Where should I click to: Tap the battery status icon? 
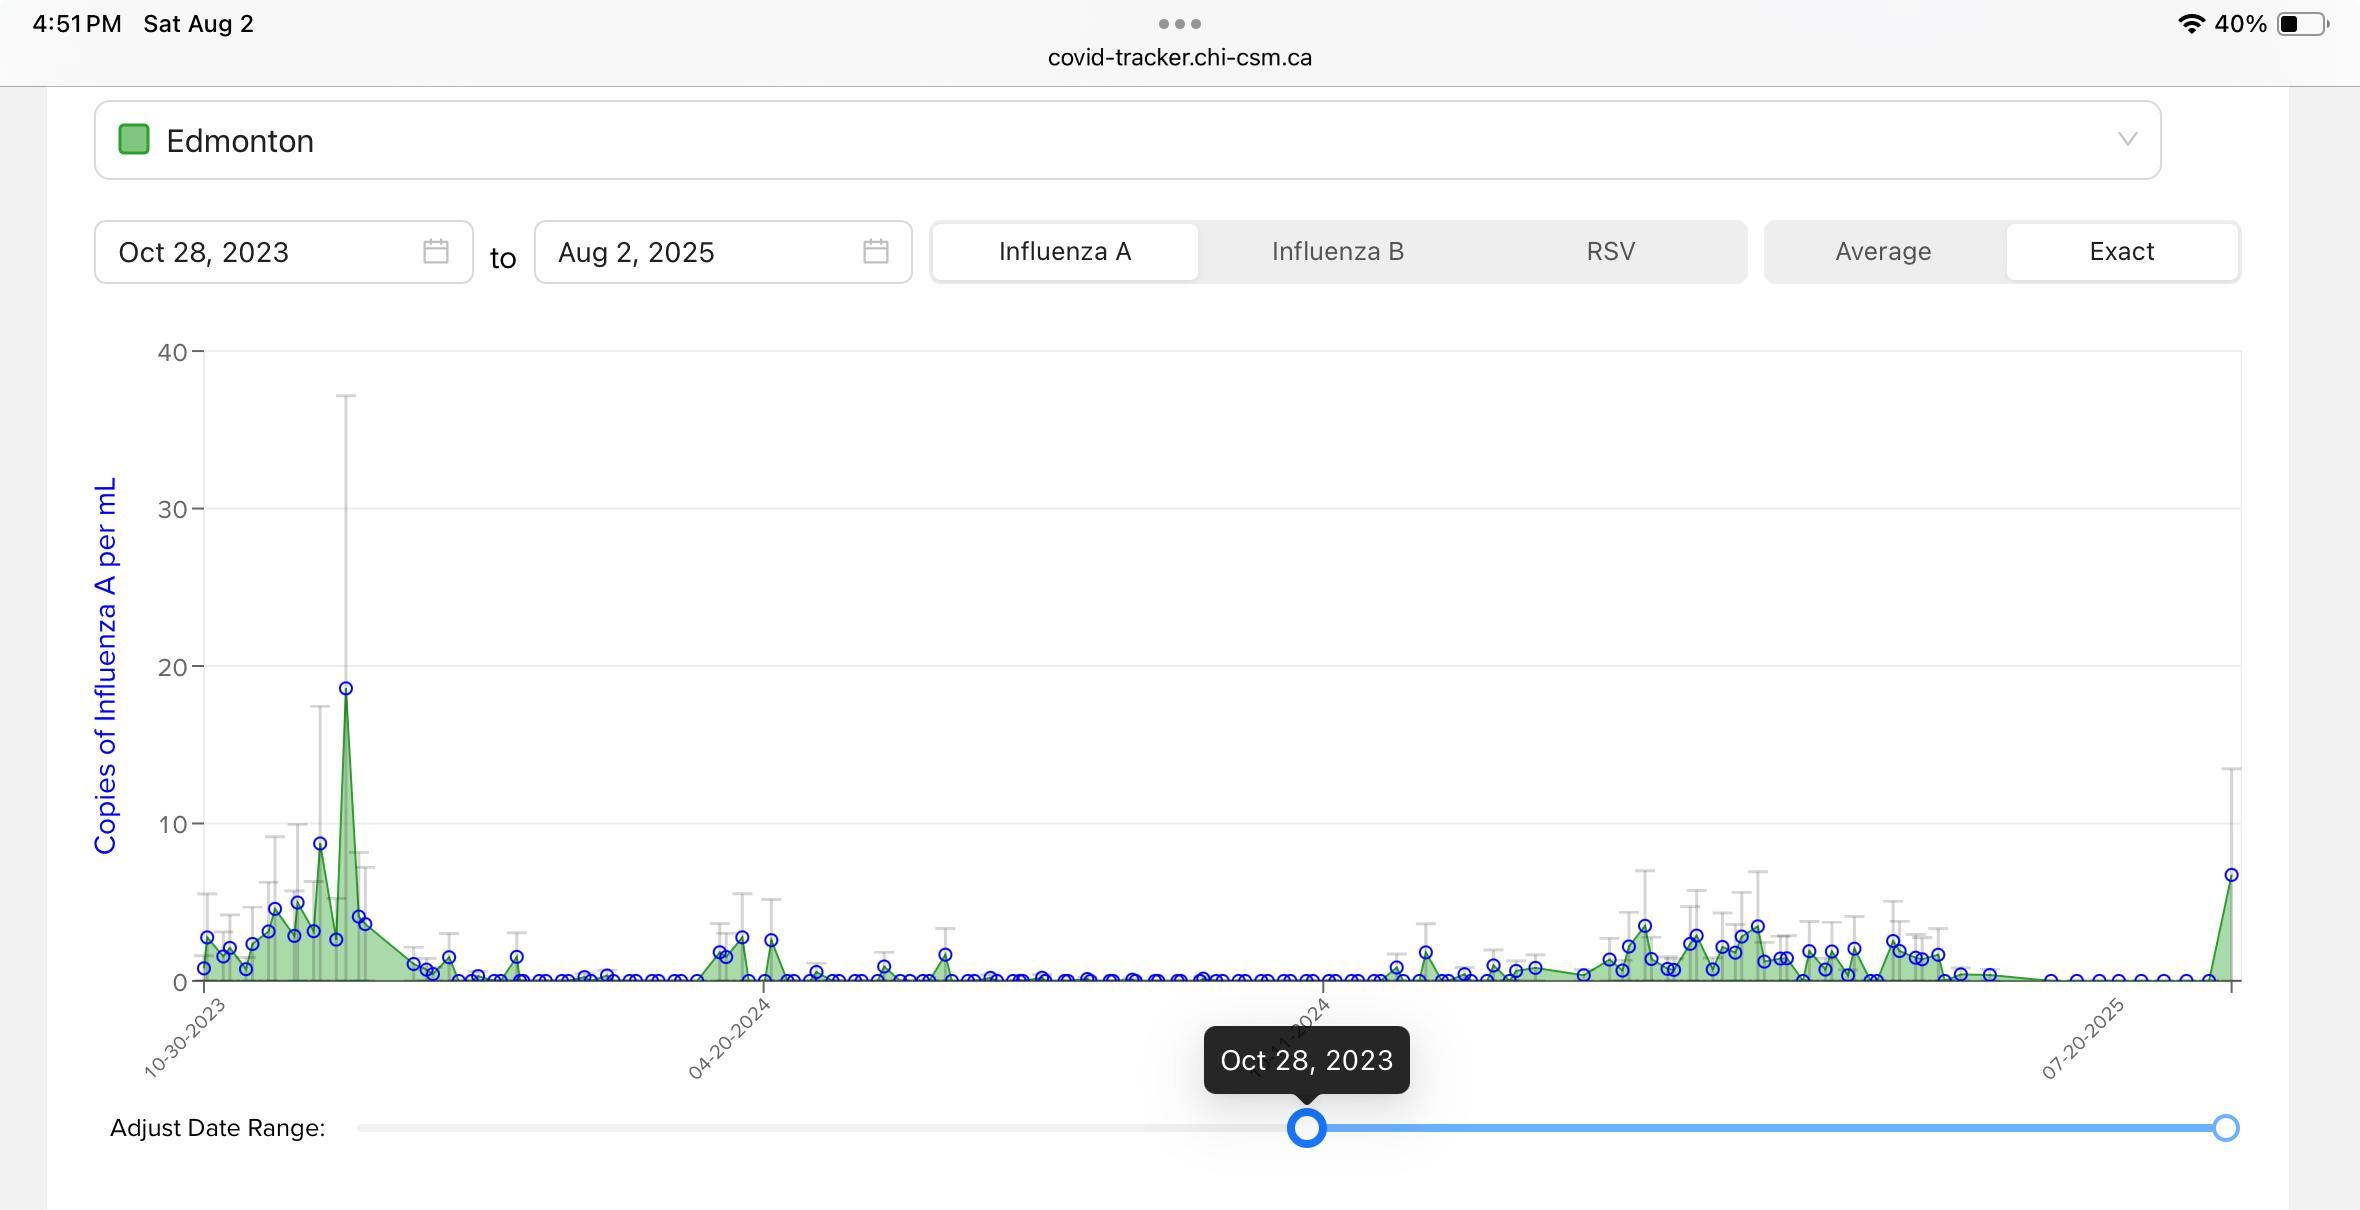pos(2302,24)
